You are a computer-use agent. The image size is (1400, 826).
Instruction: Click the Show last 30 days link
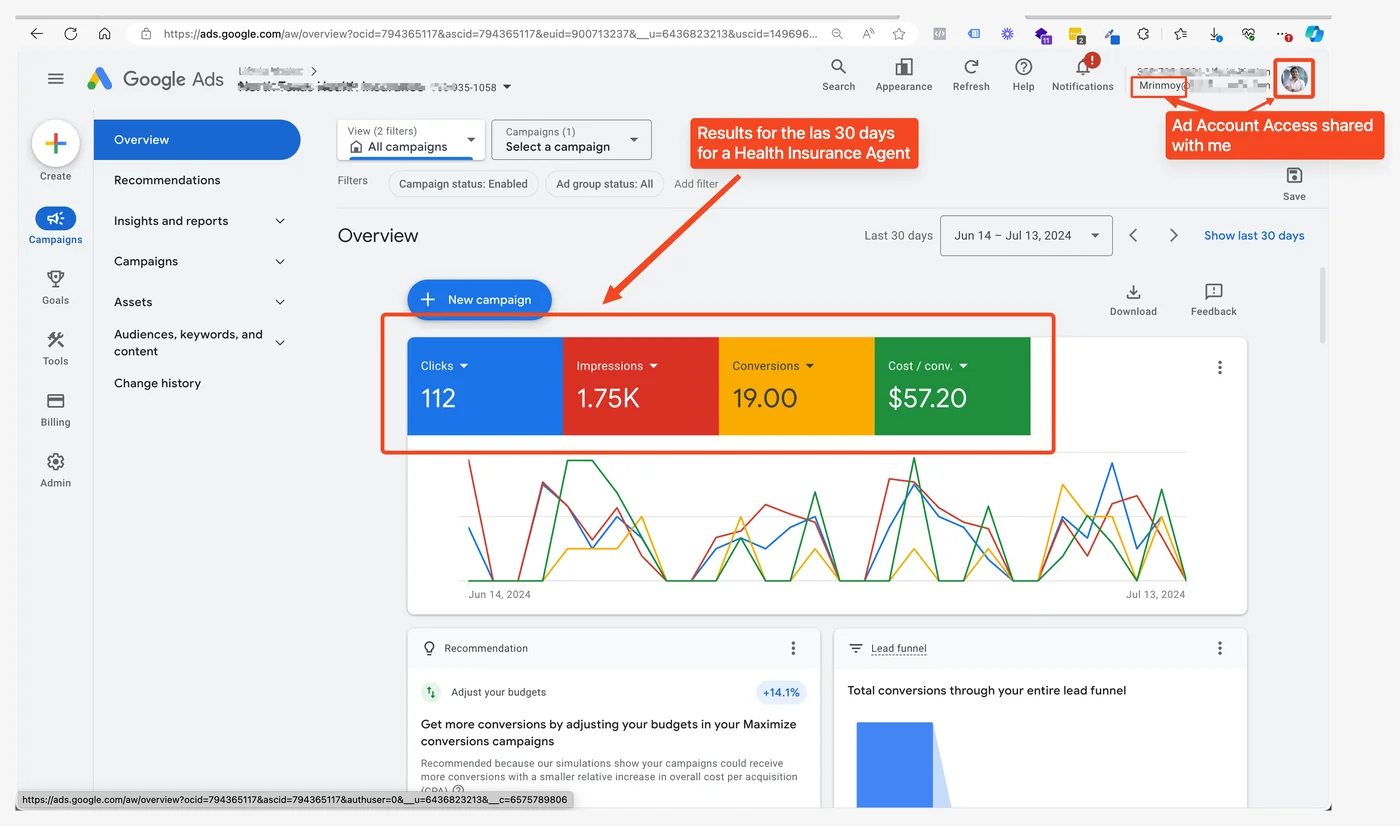tap(1253, 235)
